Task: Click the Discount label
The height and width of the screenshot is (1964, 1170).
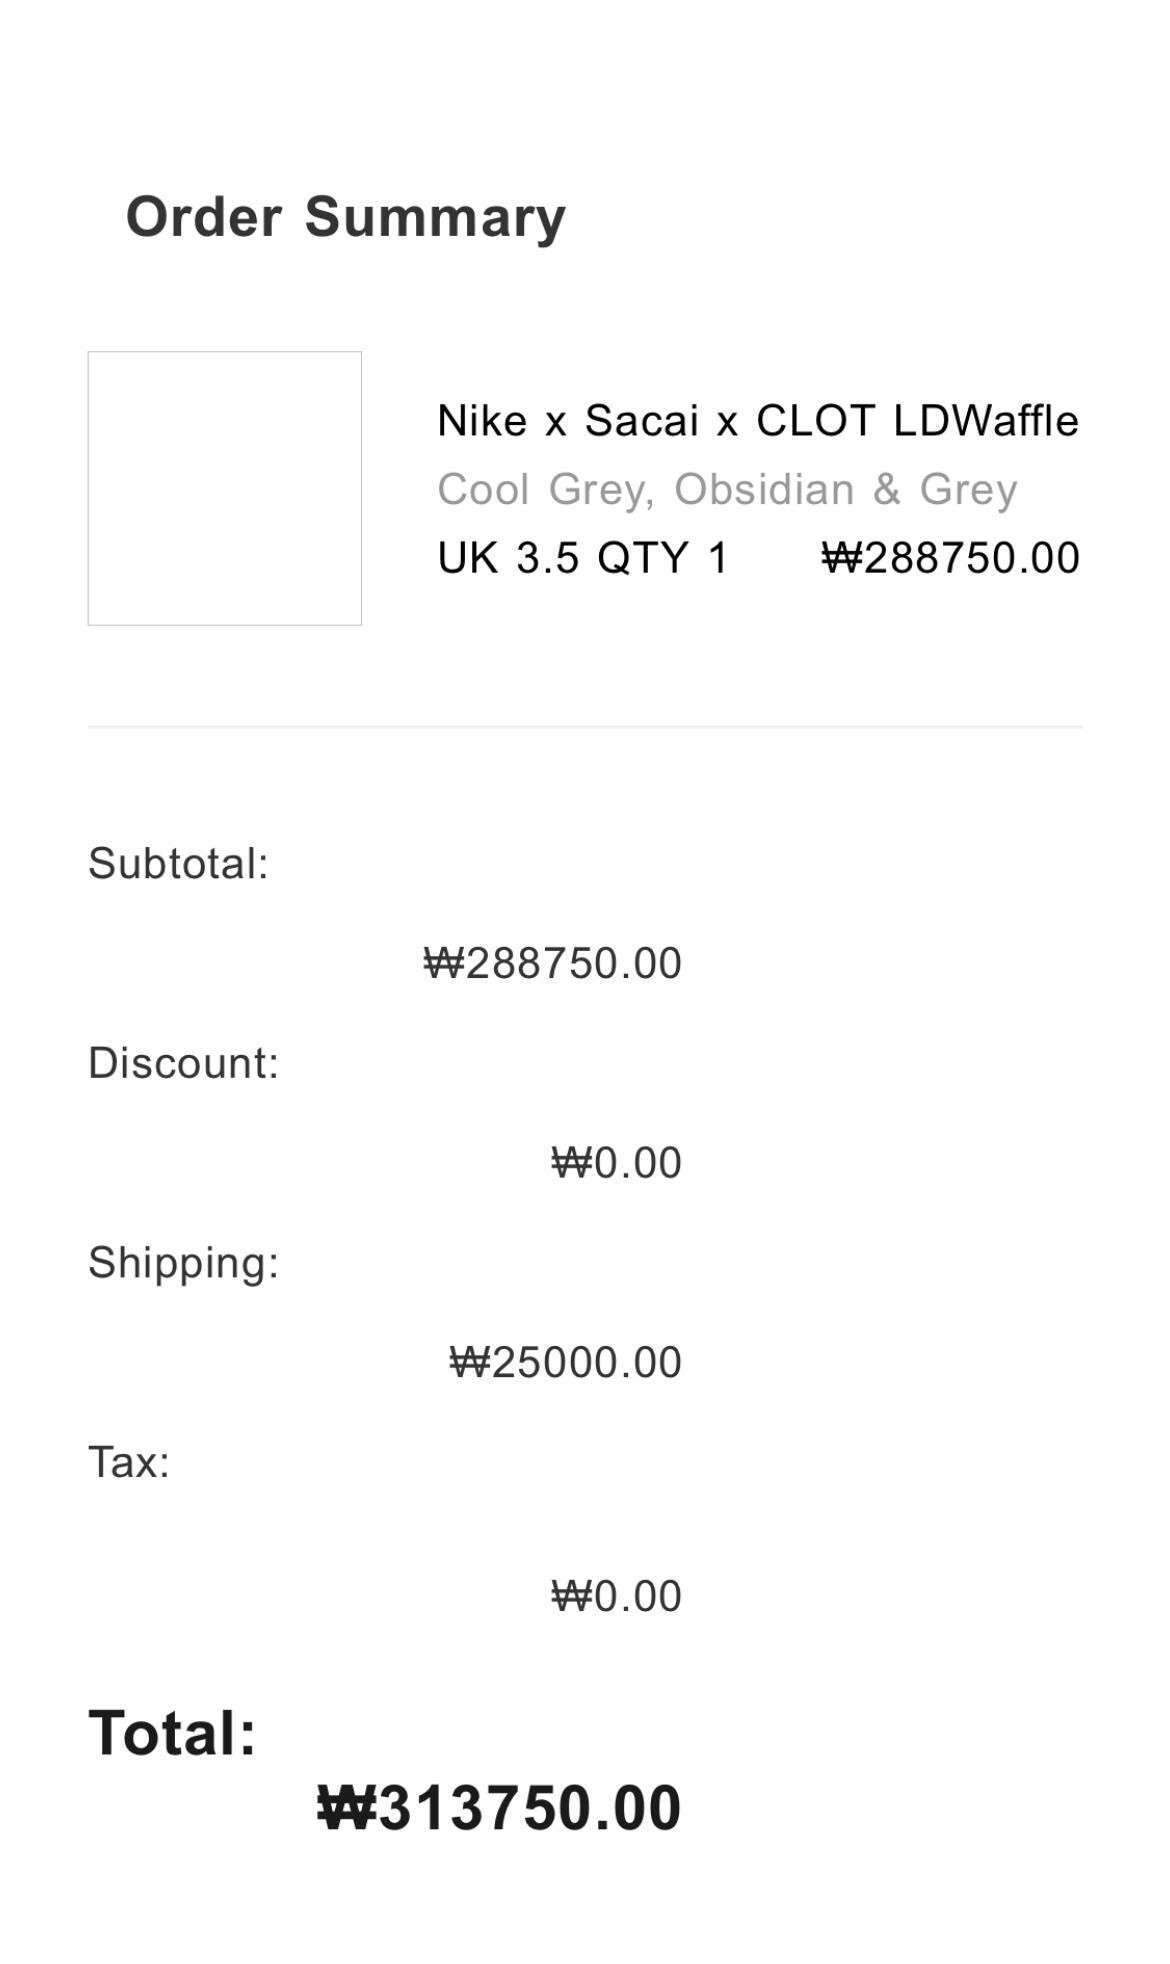Action: tap(183, 1062)
